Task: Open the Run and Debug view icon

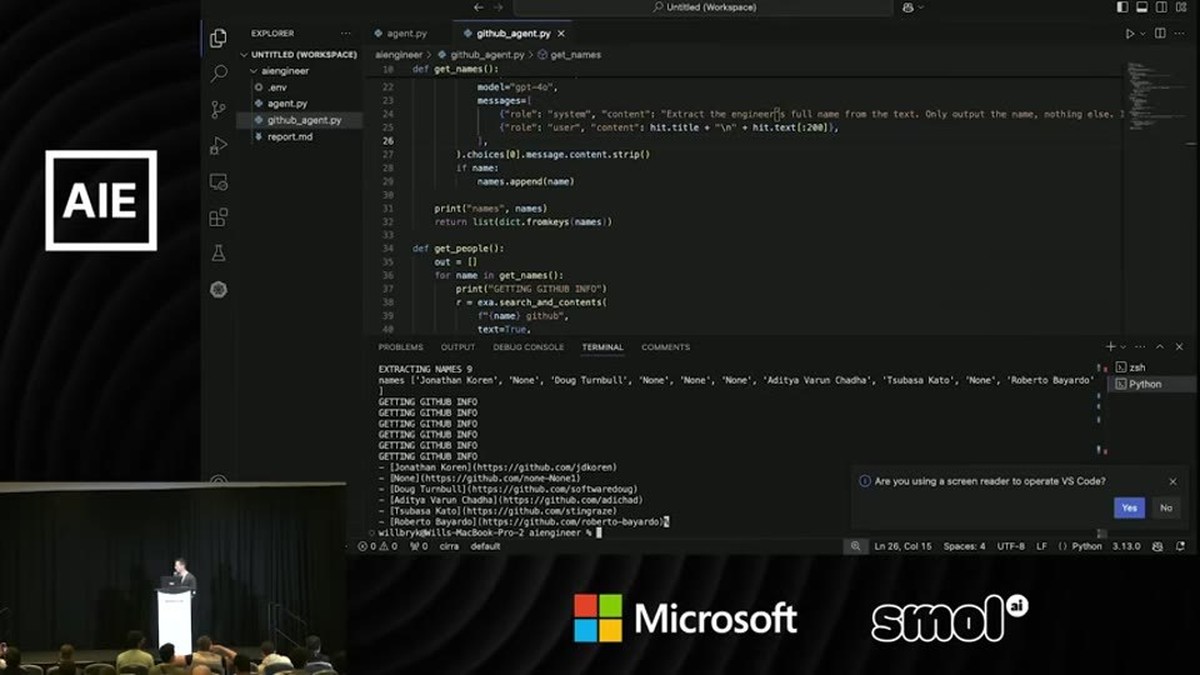Action: (x=218, y=146)
